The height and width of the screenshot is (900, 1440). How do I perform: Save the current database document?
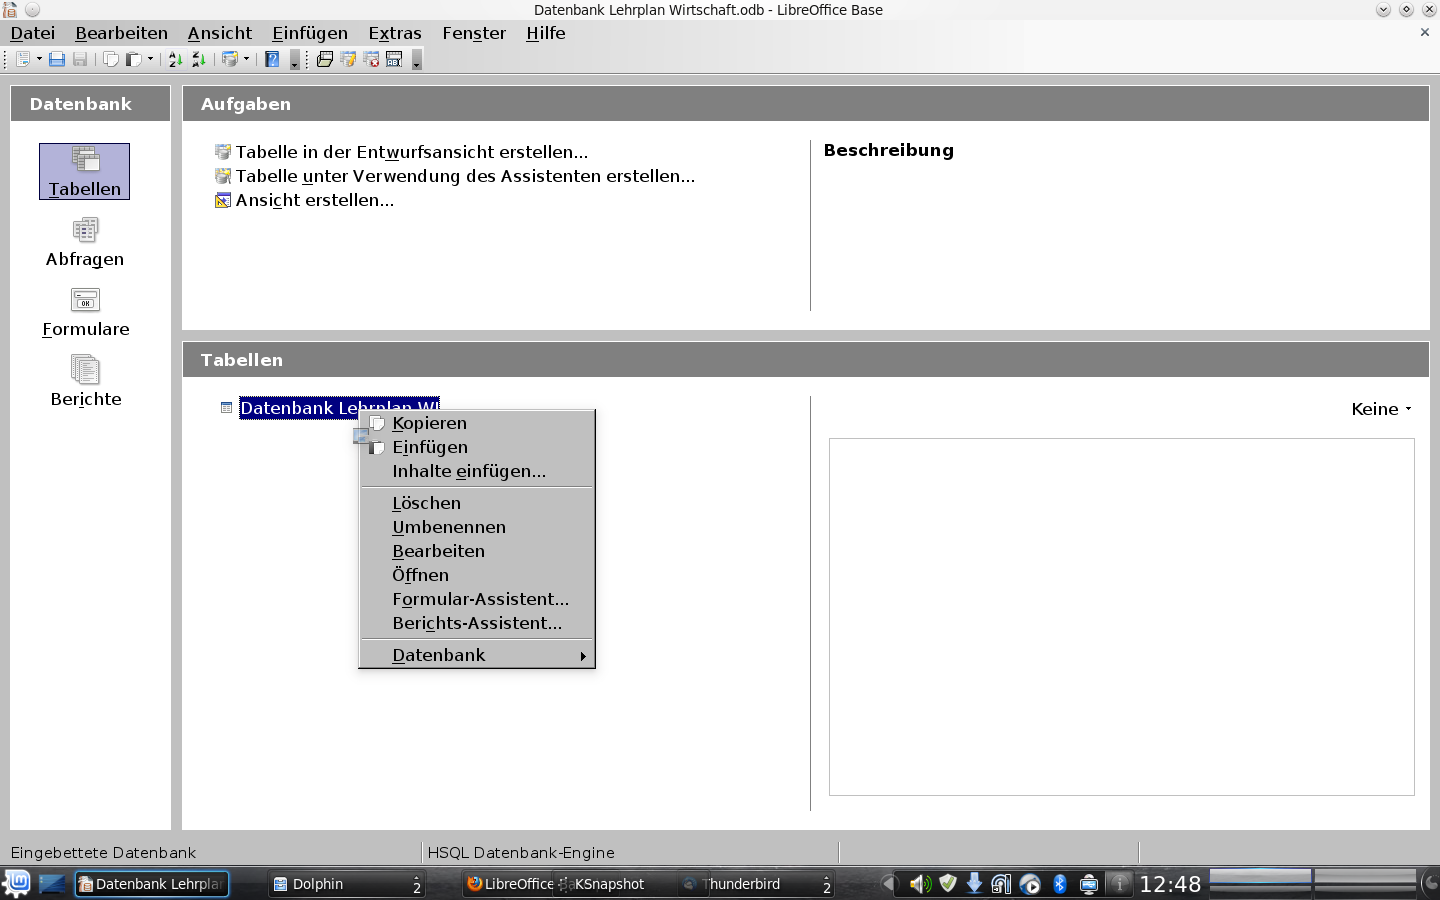[x=57, y=60]
